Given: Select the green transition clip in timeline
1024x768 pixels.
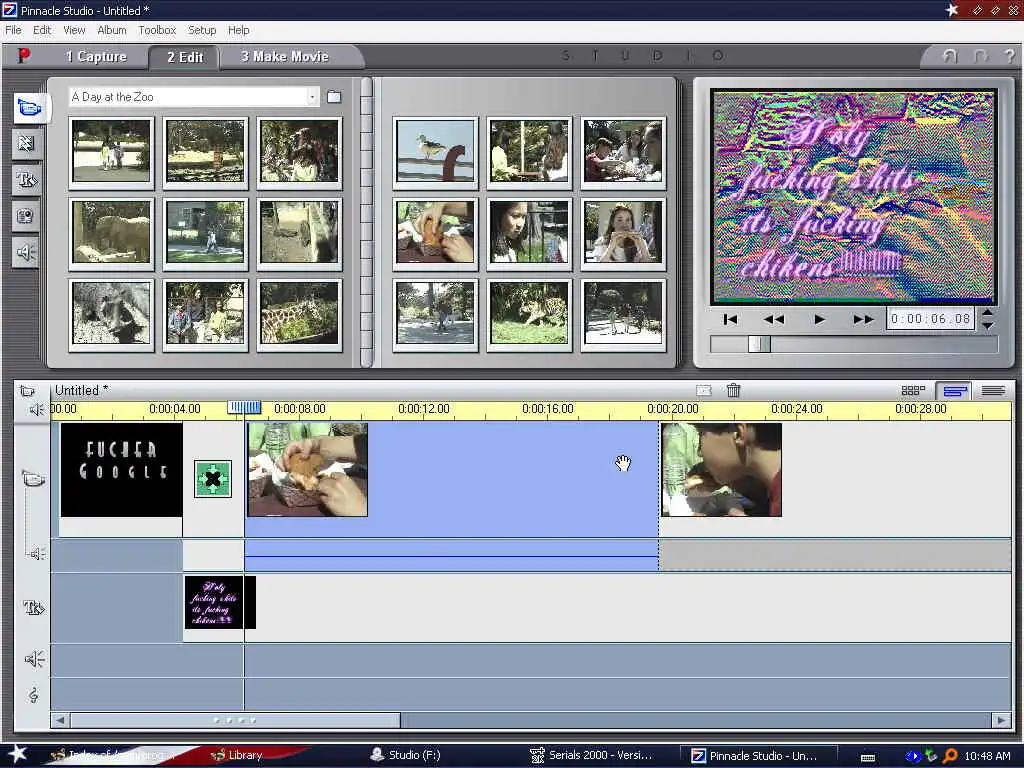Looking at the screenshot, I should [213, 479].
